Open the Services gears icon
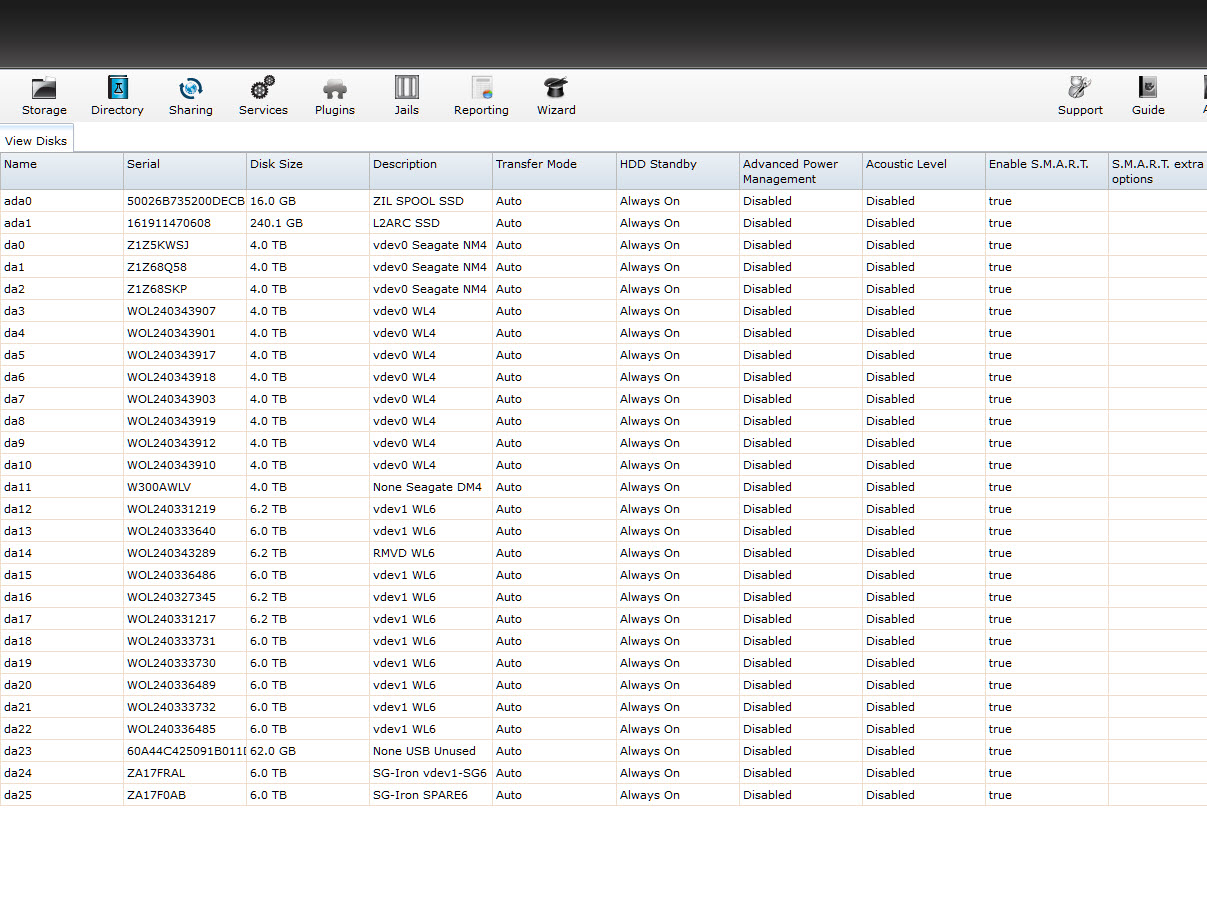This screenshot has height=909, width=1207. 263,96
